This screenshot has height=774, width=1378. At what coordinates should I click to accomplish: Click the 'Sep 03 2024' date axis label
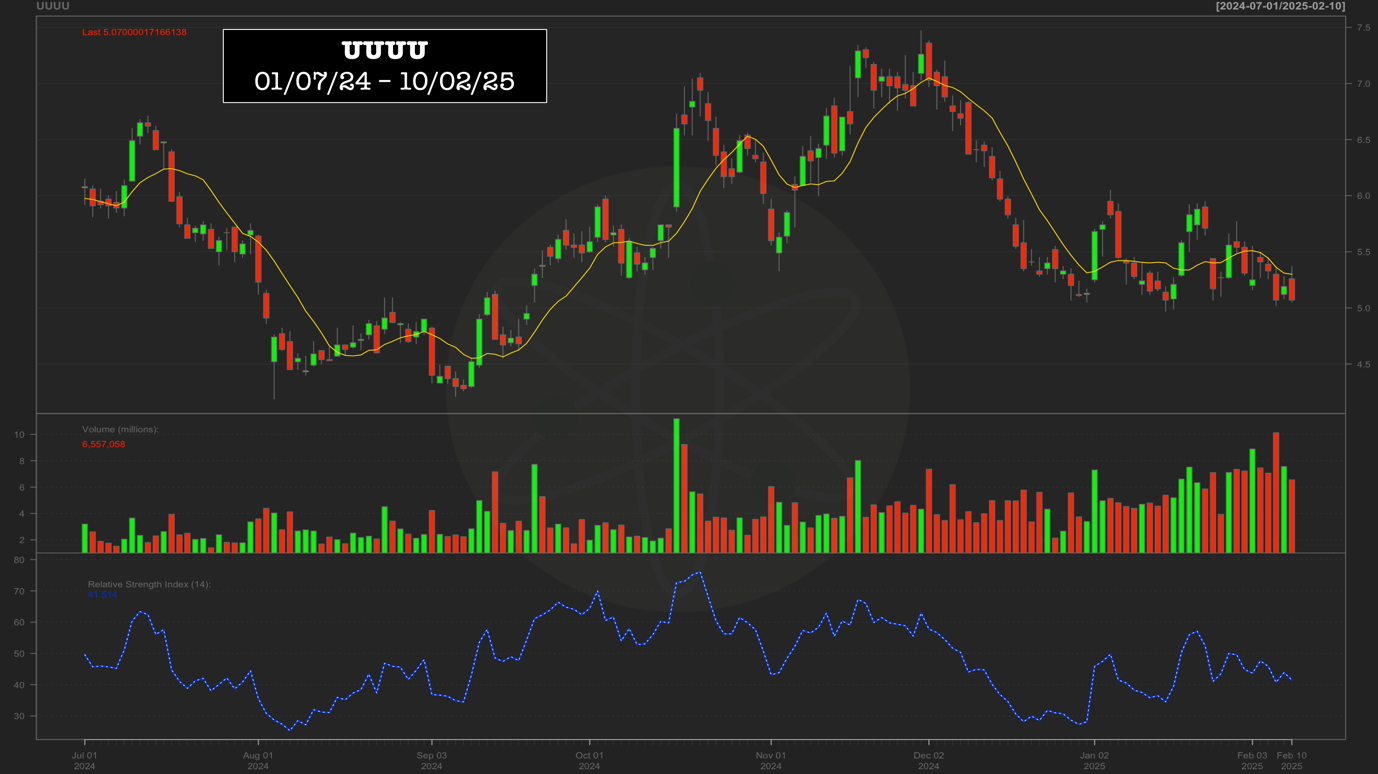(431, 761)
